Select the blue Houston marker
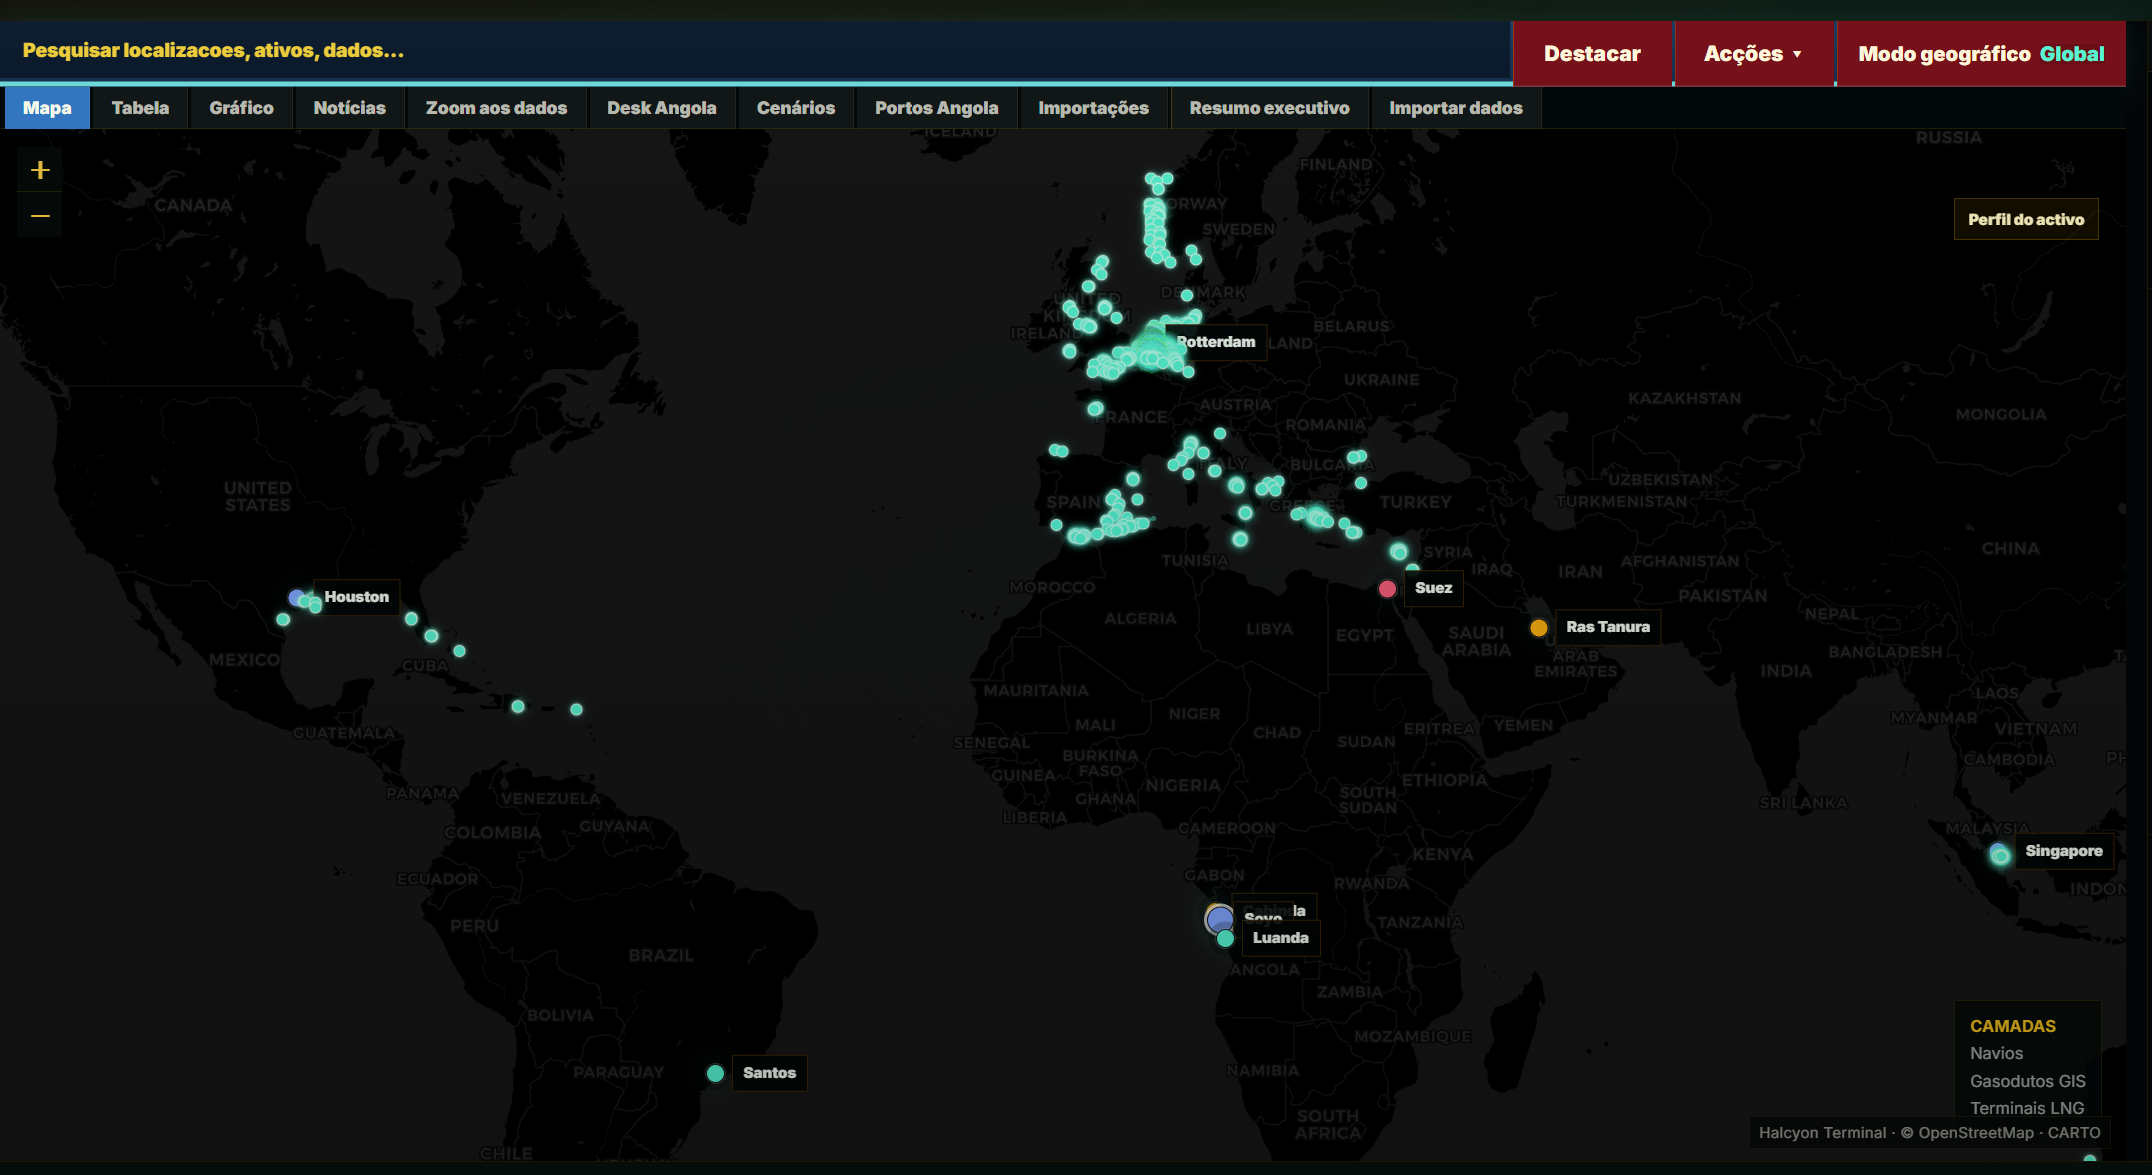2152x1175 pixels. (296, 598)
